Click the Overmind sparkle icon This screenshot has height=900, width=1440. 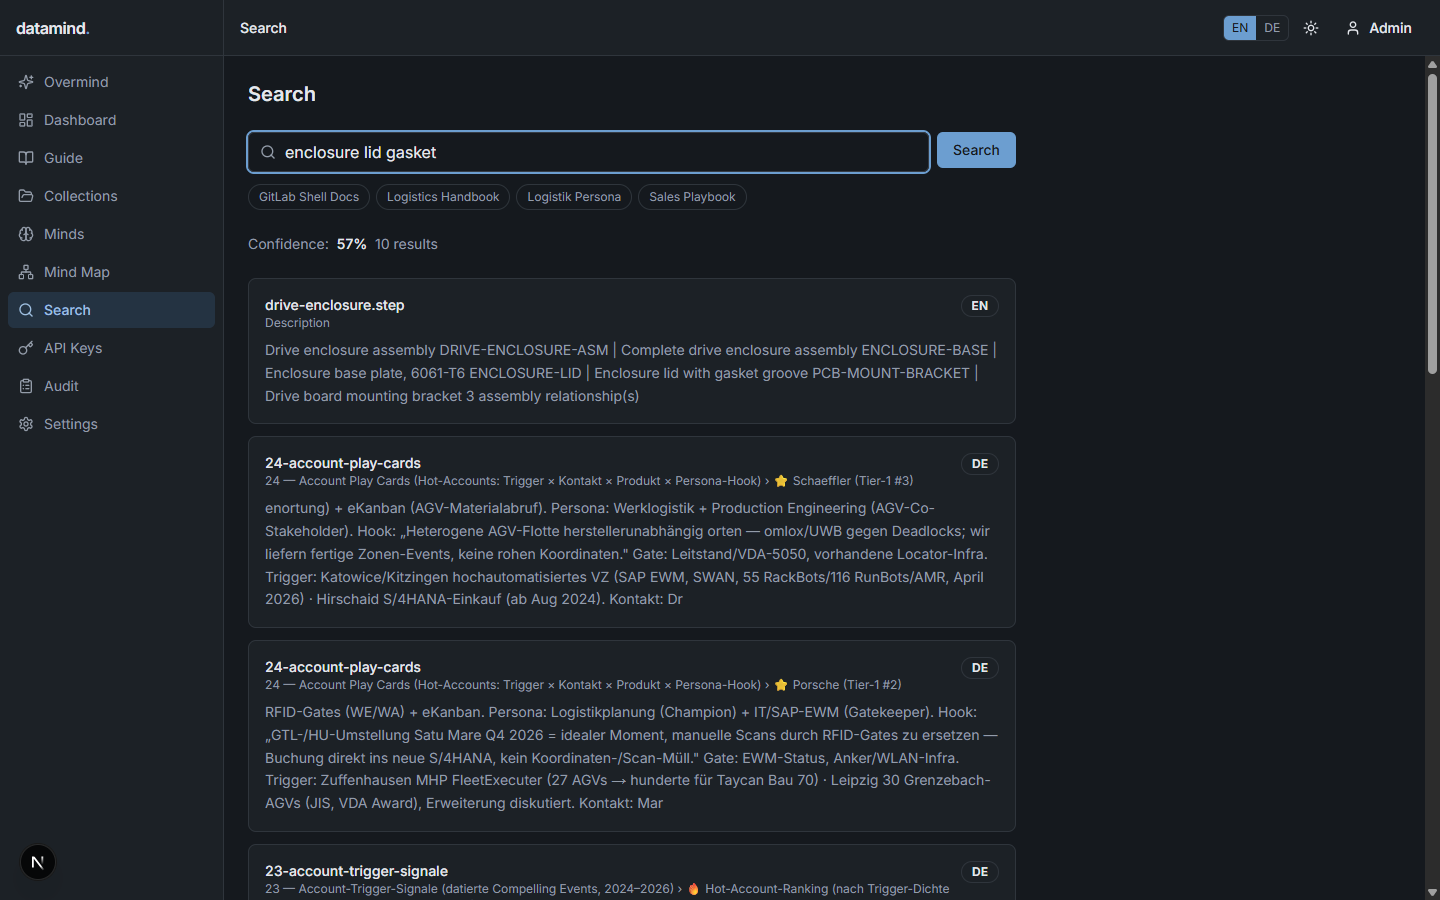[26, 82]
